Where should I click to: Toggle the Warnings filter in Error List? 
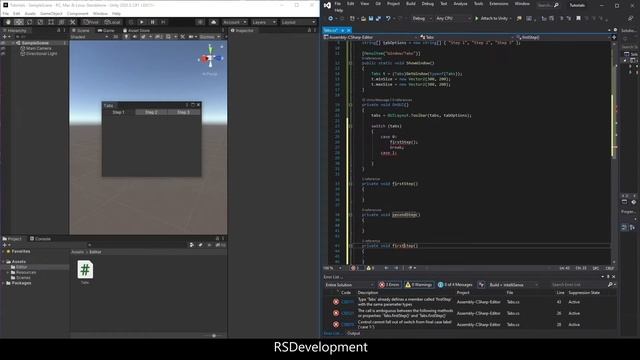point(419,284)
